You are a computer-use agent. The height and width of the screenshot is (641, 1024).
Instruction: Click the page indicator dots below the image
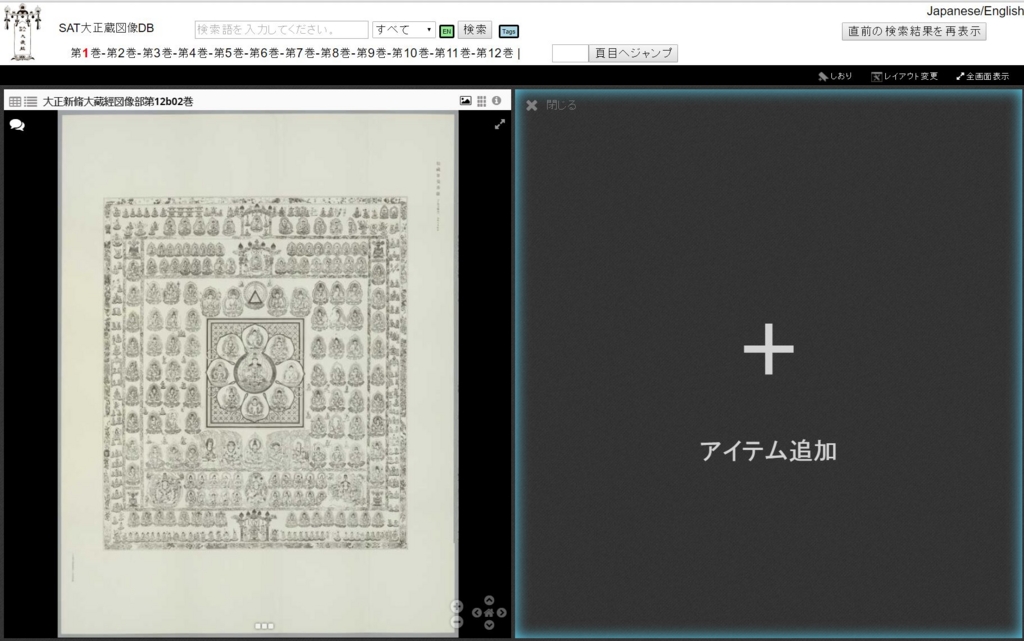pyautogui.click(x=264, y=626)
